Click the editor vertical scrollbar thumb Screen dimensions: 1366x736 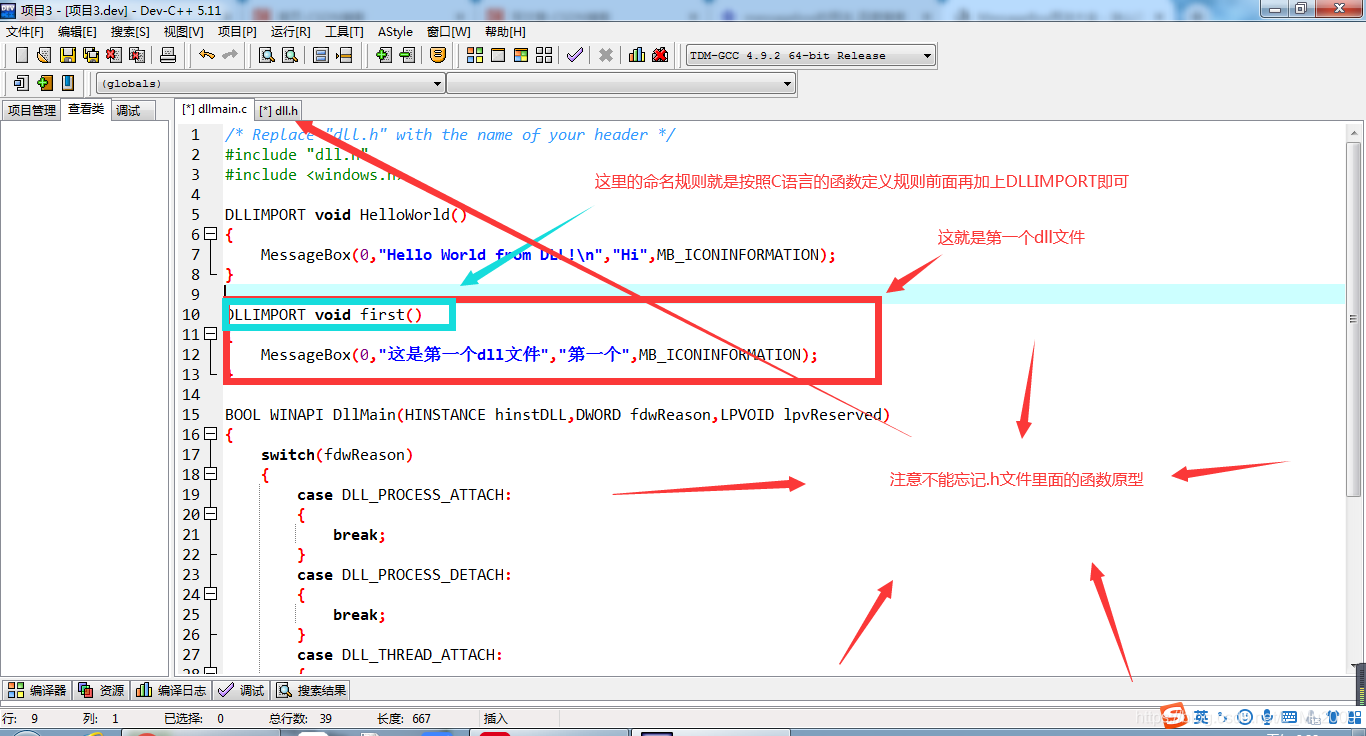[1354, 320]
